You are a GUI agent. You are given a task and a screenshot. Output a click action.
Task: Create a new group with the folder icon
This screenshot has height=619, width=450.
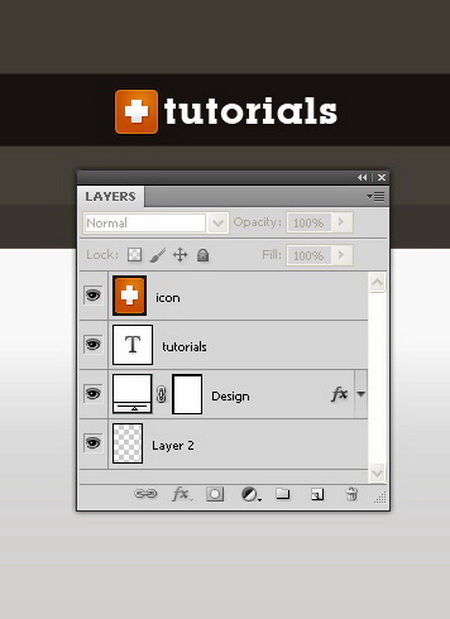(x=283, y=493)
